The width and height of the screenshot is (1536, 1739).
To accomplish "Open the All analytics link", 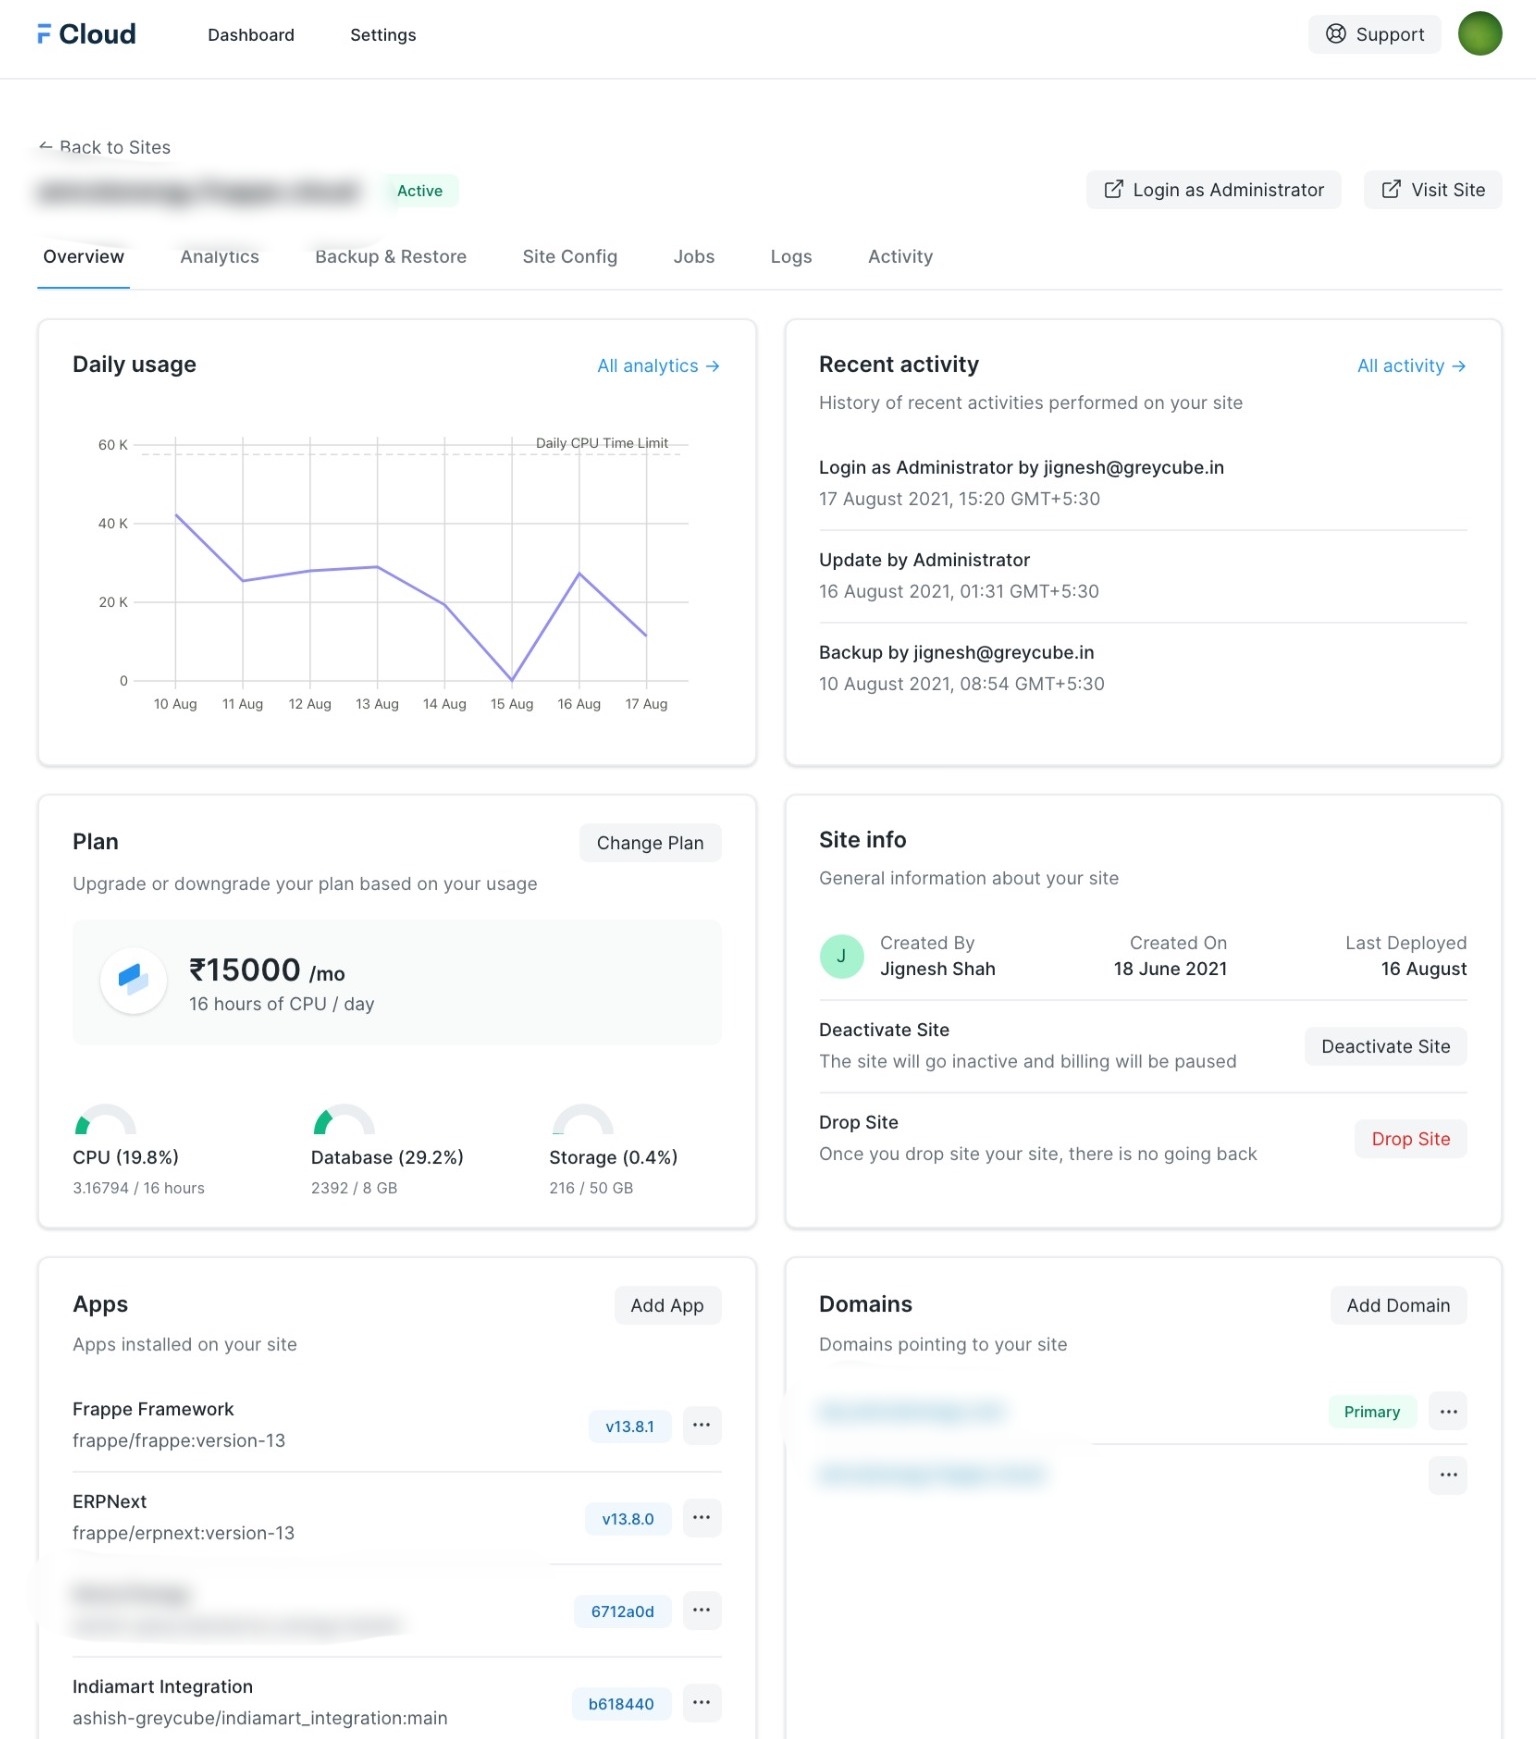I will tap(657, 366).
